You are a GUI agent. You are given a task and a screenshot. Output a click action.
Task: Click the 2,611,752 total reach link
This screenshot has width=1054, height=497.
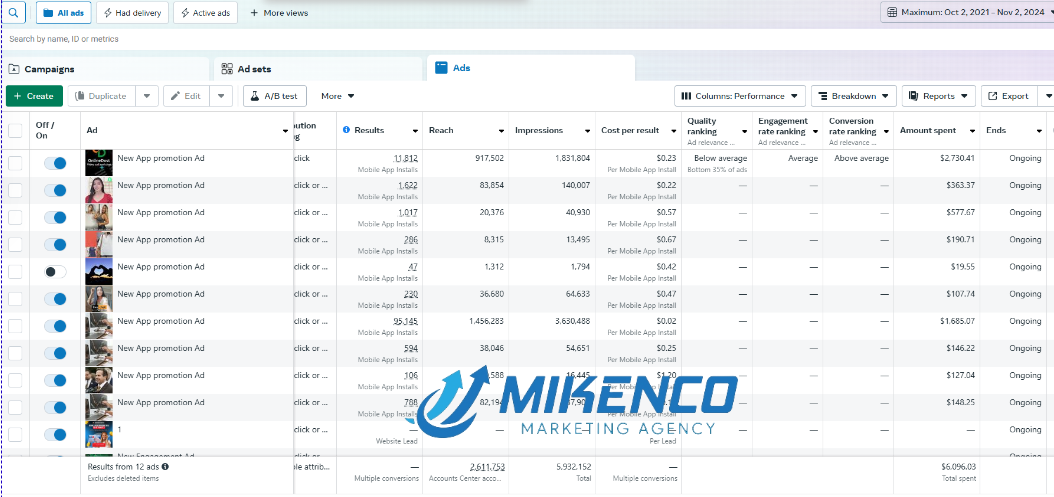tap(487, 467)
